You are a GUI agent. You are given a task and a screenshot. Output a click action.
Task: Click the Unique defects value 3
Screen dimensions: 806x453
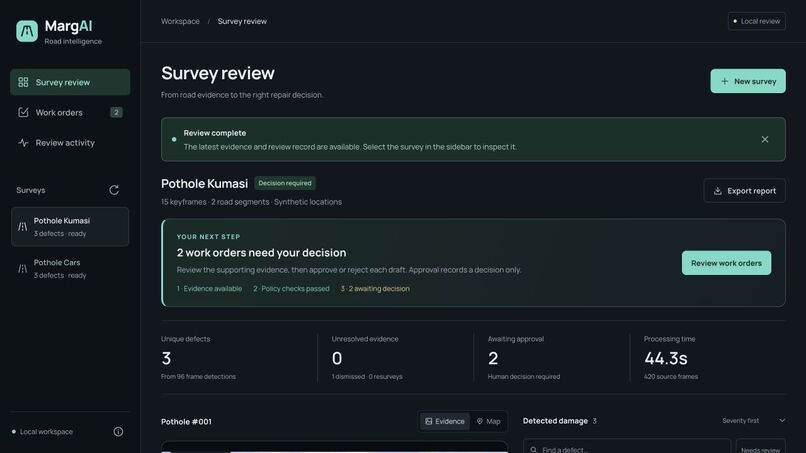(x=166, y=358)
